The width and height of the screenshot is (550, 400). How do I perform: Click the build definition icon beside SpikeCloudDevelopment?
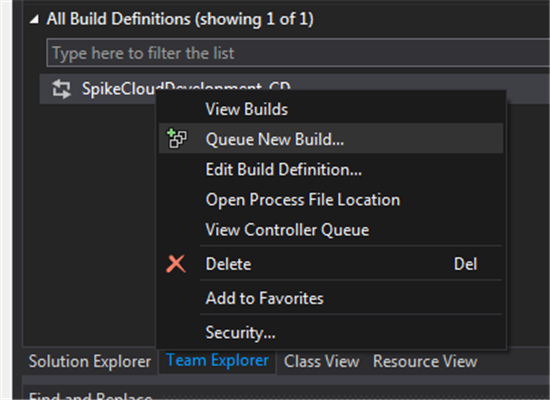(x=61, y=89)
